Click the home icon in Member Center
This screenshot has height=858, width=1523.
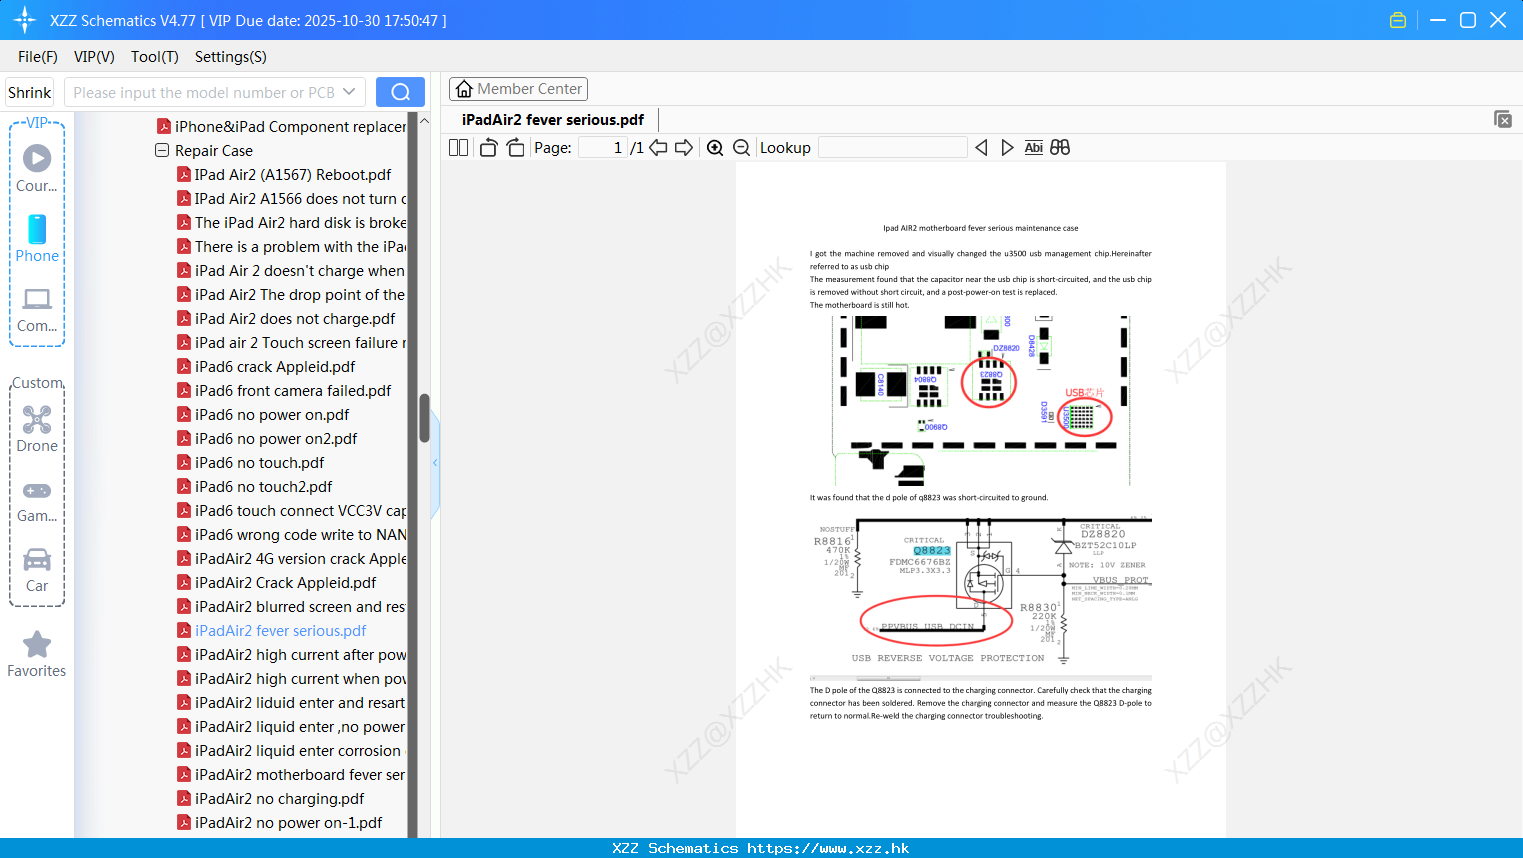click(464, 89)
